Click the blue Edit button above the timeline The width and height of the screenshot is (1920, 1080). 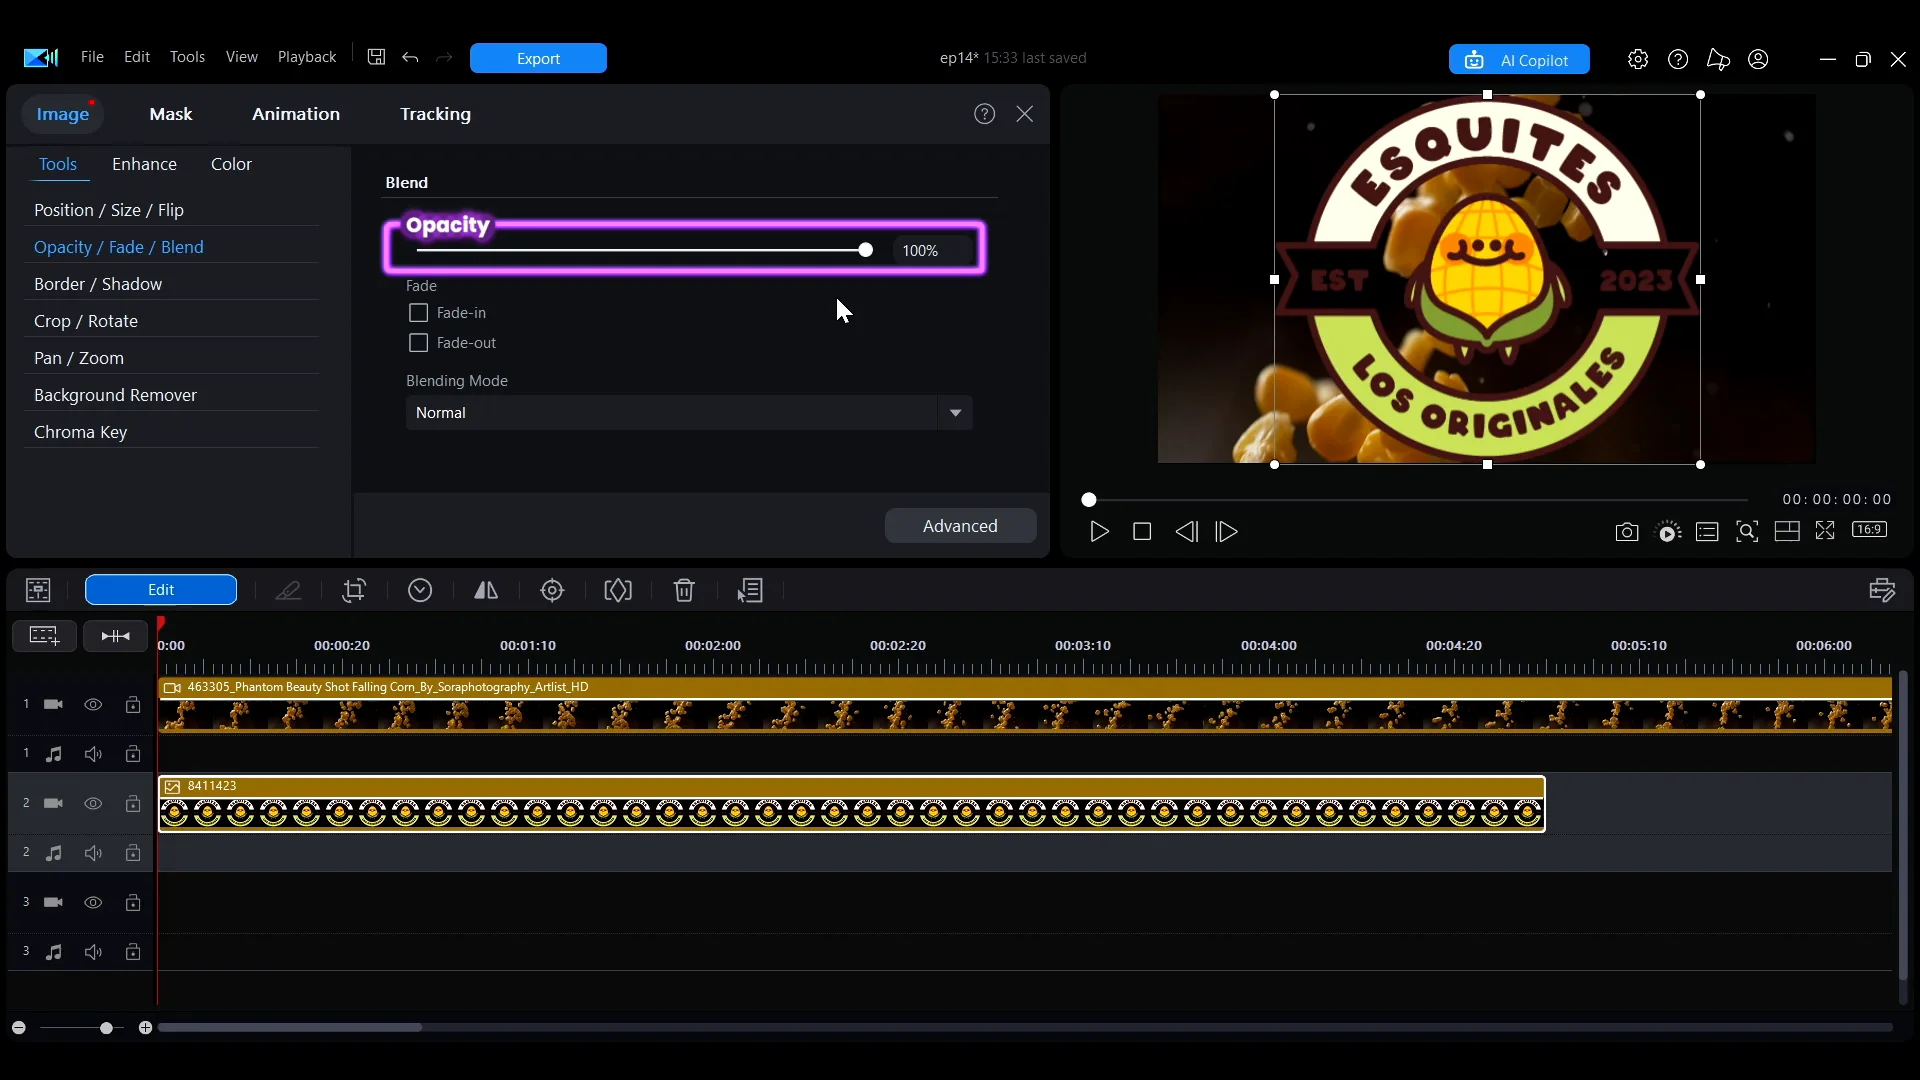click(x=161, y=590)
